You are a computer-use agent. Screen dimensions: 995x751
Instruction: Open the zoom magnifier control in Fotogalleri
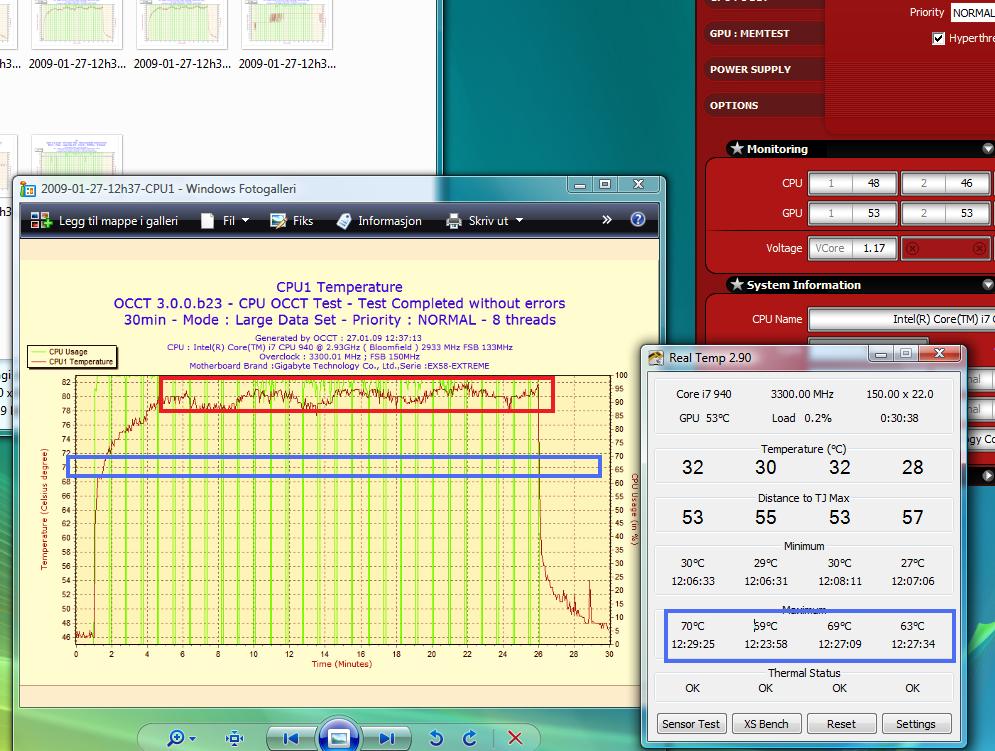[x=181, y=738]
